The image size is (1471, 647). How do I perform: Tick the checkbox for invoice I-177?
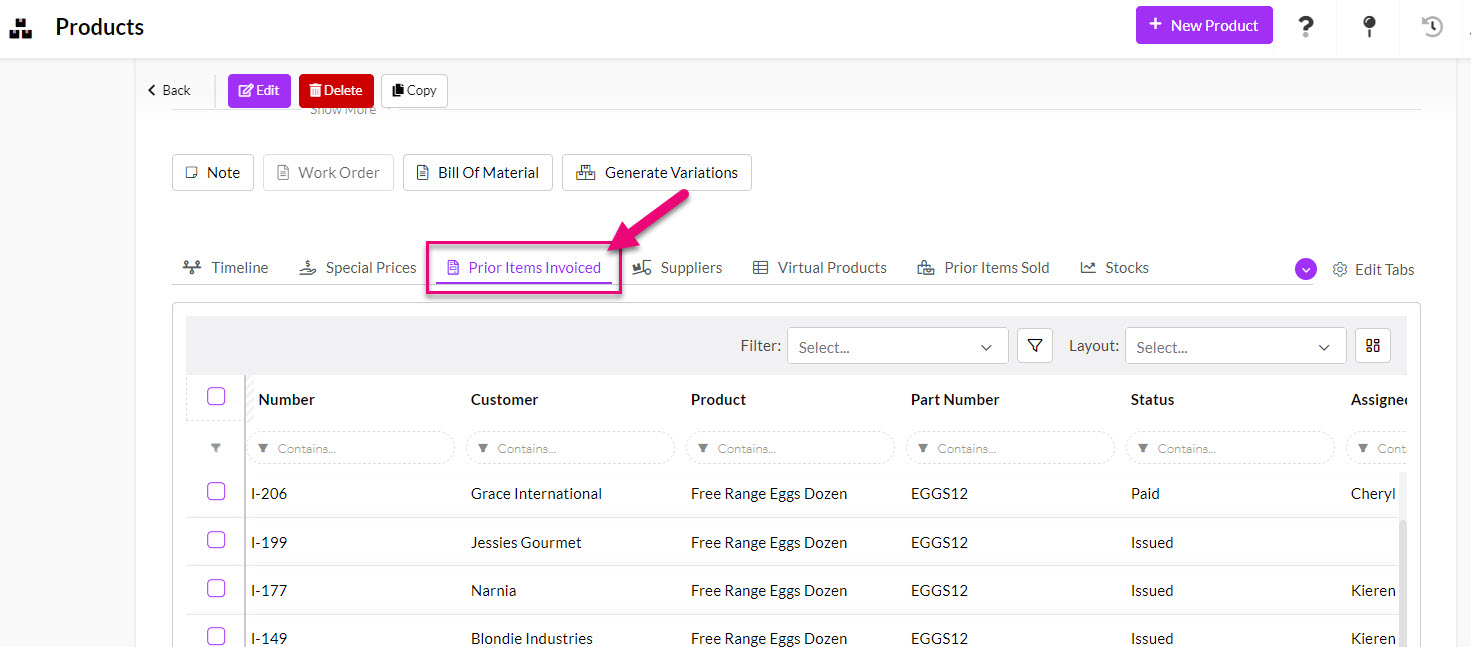[216, 588]
